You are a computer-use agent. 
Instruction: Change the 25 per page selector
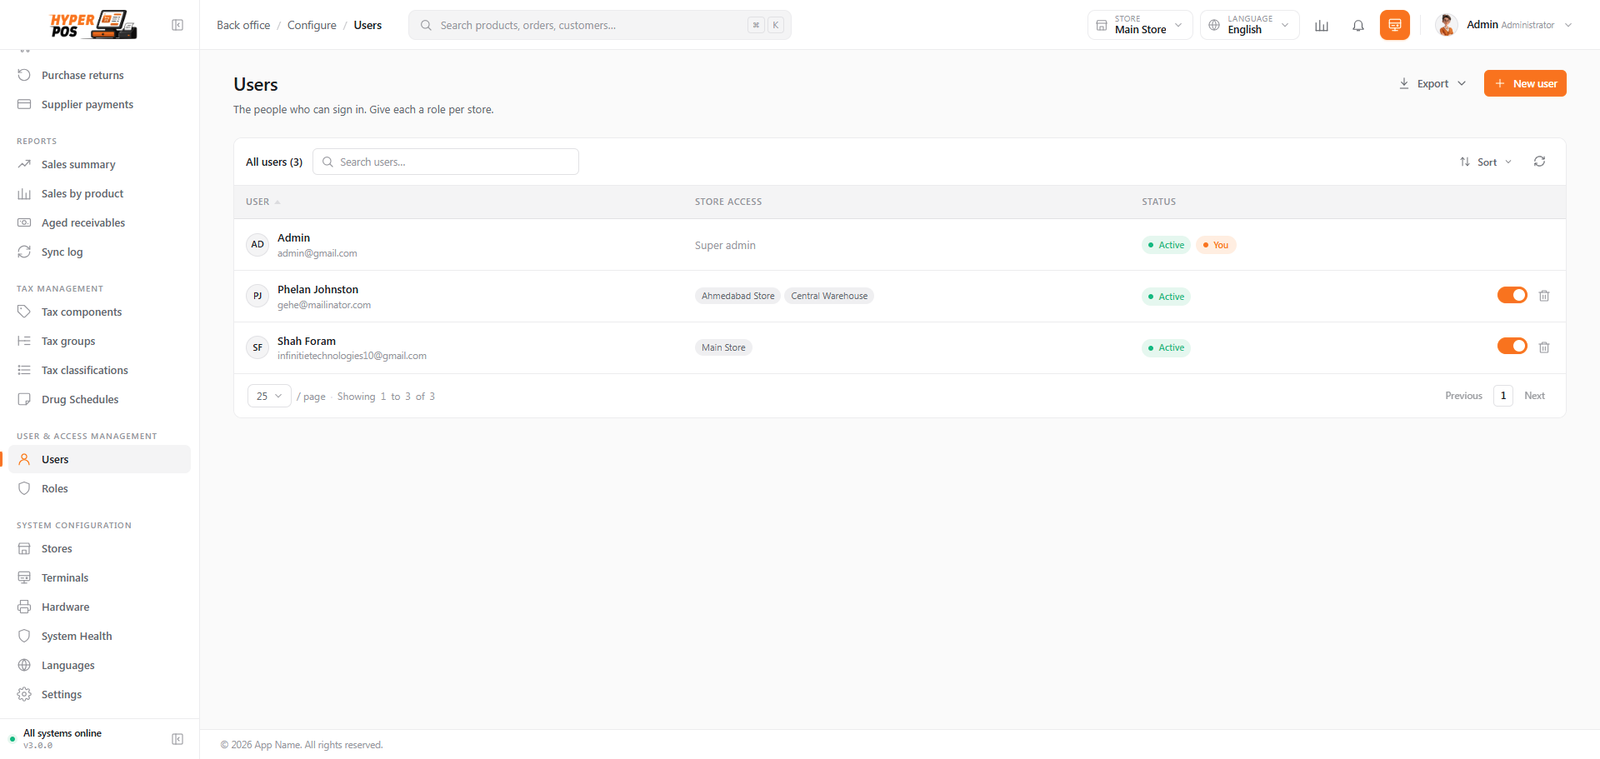[269, 396]
